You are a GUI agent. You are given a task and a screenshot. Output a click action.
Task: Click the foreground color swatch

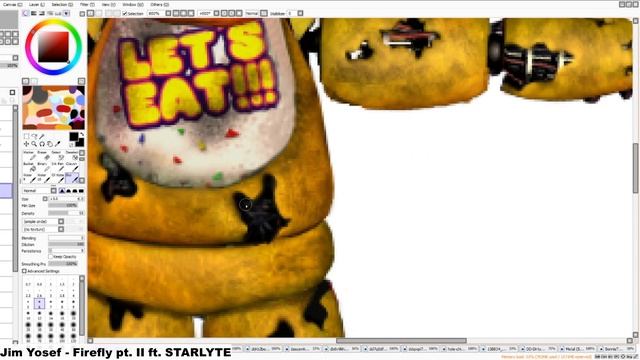73,137
